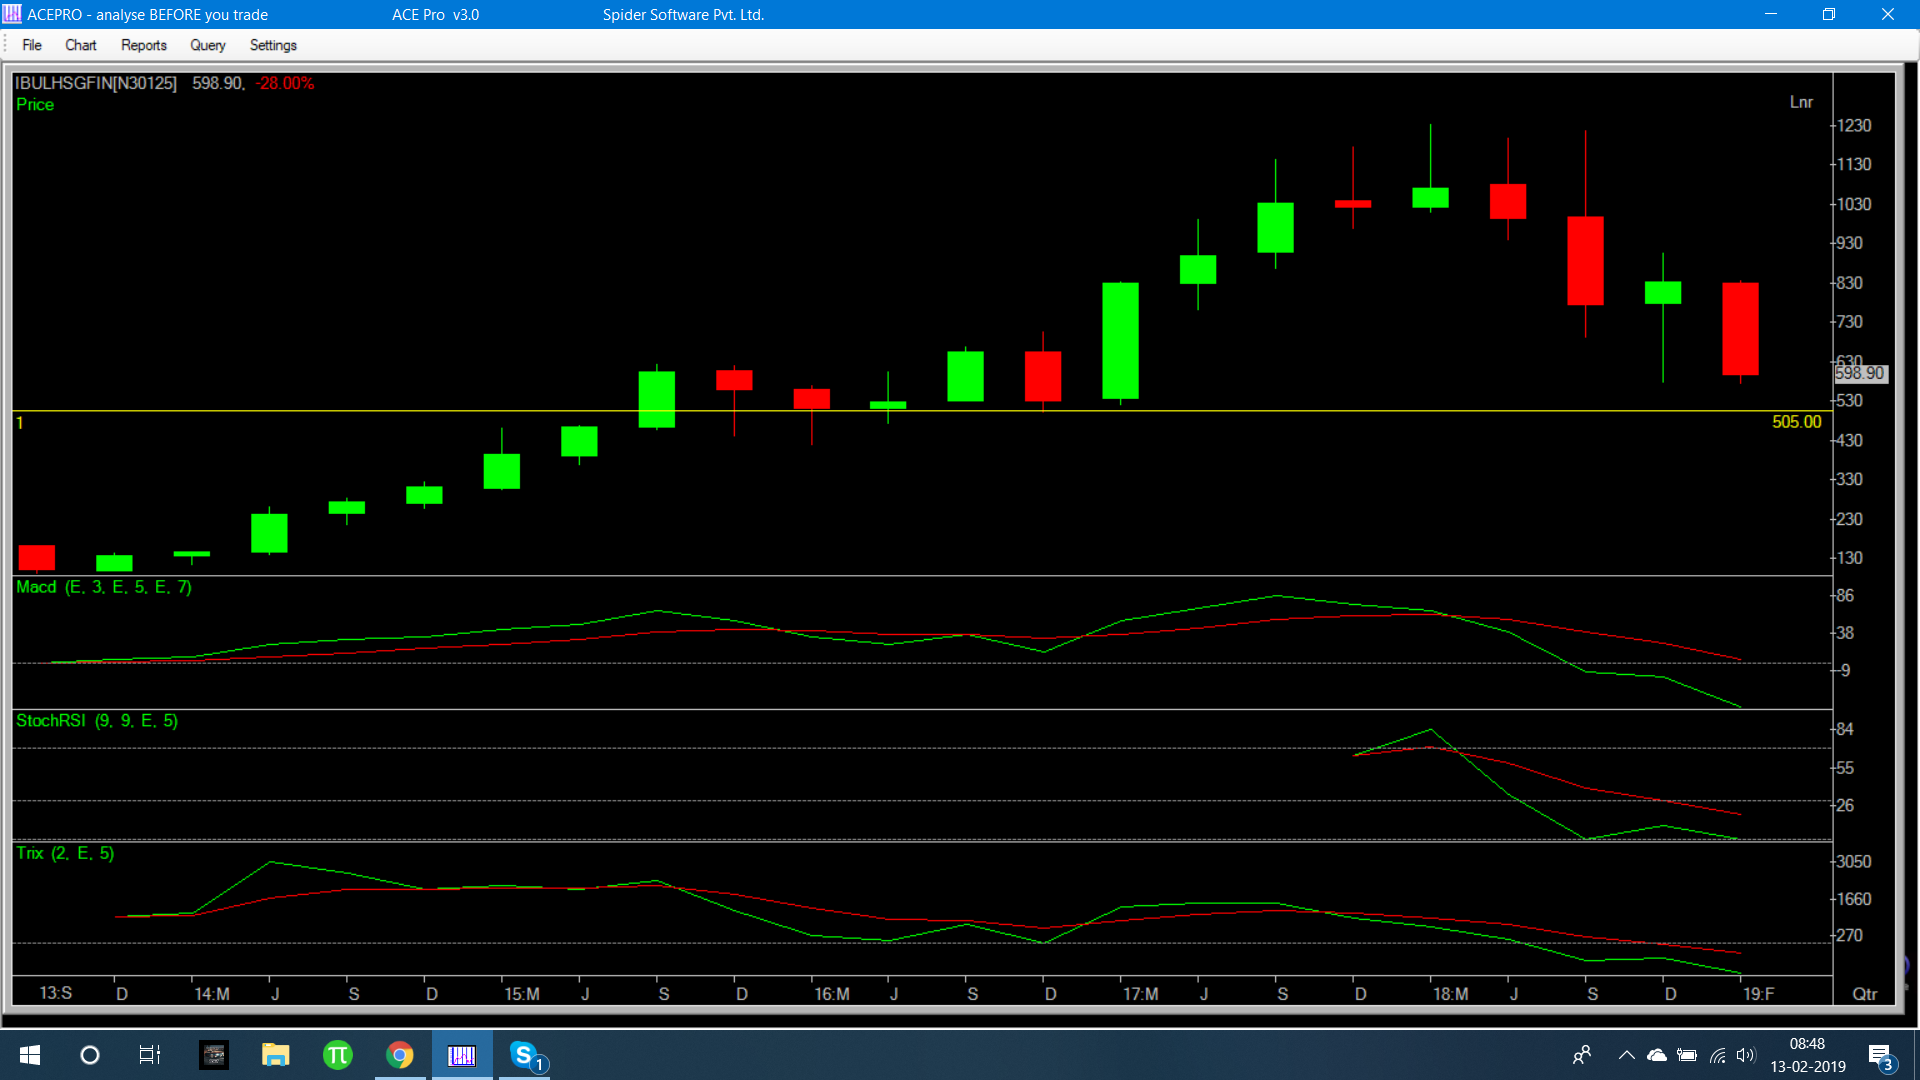This screenshot has height=1080, width=1920.
Task: Click the green Pi app taskbar icon
Action: pos(338,1055)
